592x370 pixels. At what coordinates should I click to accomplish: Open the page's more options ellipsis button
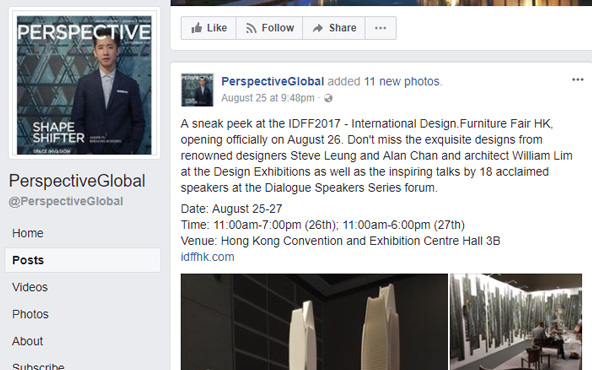pos(381,28)
